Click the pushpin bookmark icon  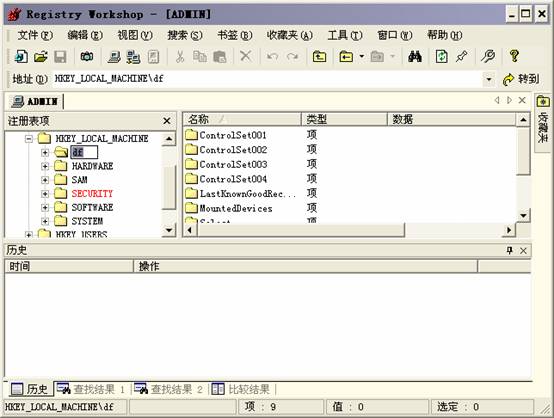point(462,57)
